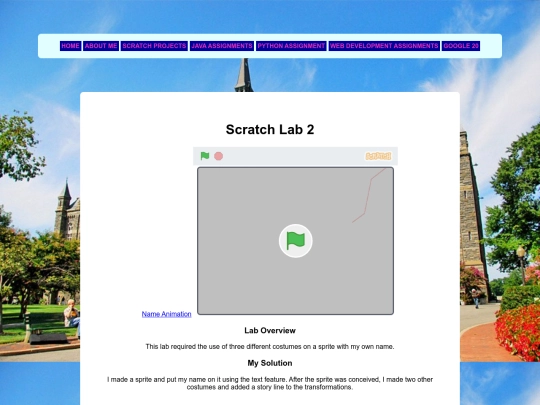Click the red stop button in Scratch player
Viewport: 540px width, 405px height.
click(218, 156)
